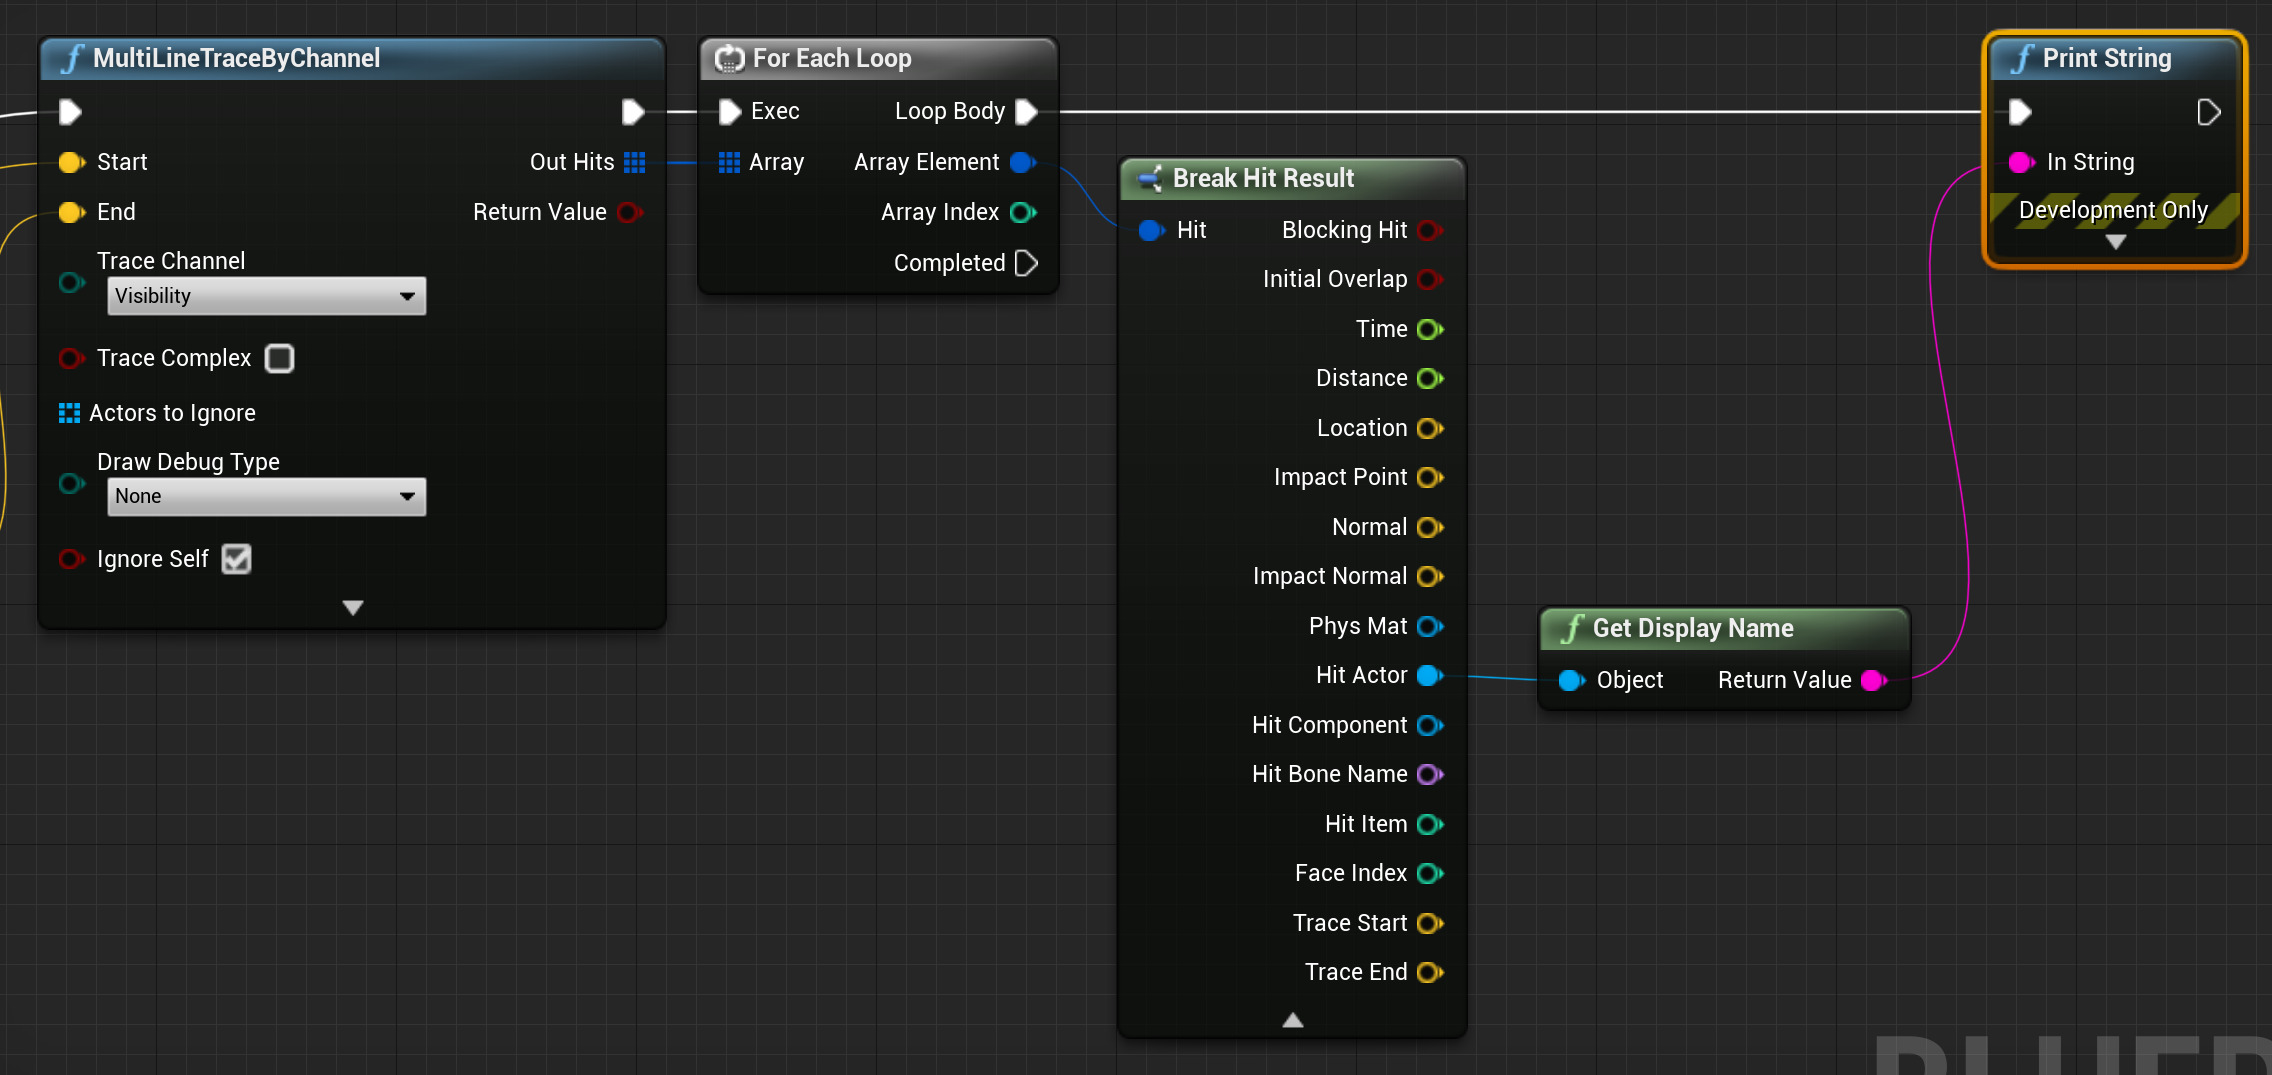The image size is (2272, 1075).
Task: Click the Hit Actor output pin
Action: point(1430,676)
